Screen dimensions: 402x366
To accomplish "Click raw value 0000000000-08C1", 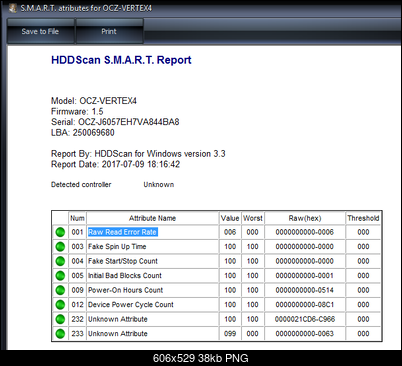I will click(x=305, y=305).
